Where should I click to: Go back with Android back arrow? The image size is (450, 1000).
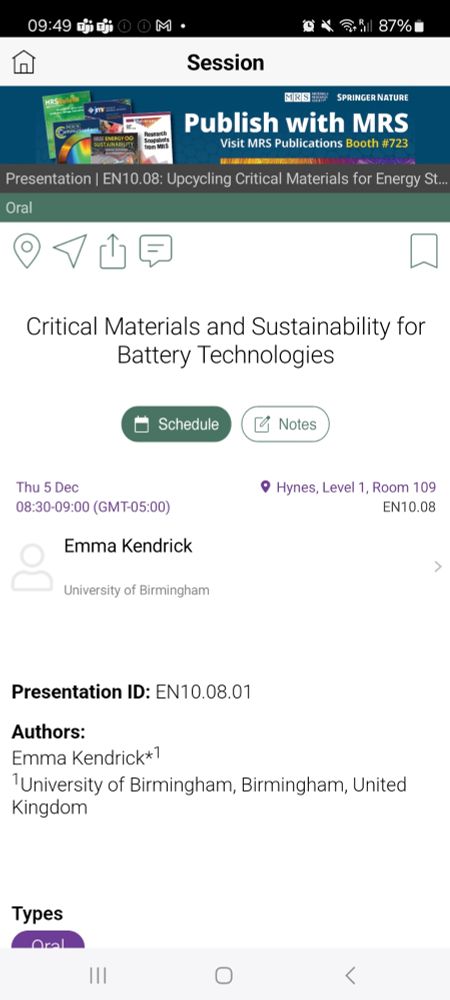tap(350, 975)
